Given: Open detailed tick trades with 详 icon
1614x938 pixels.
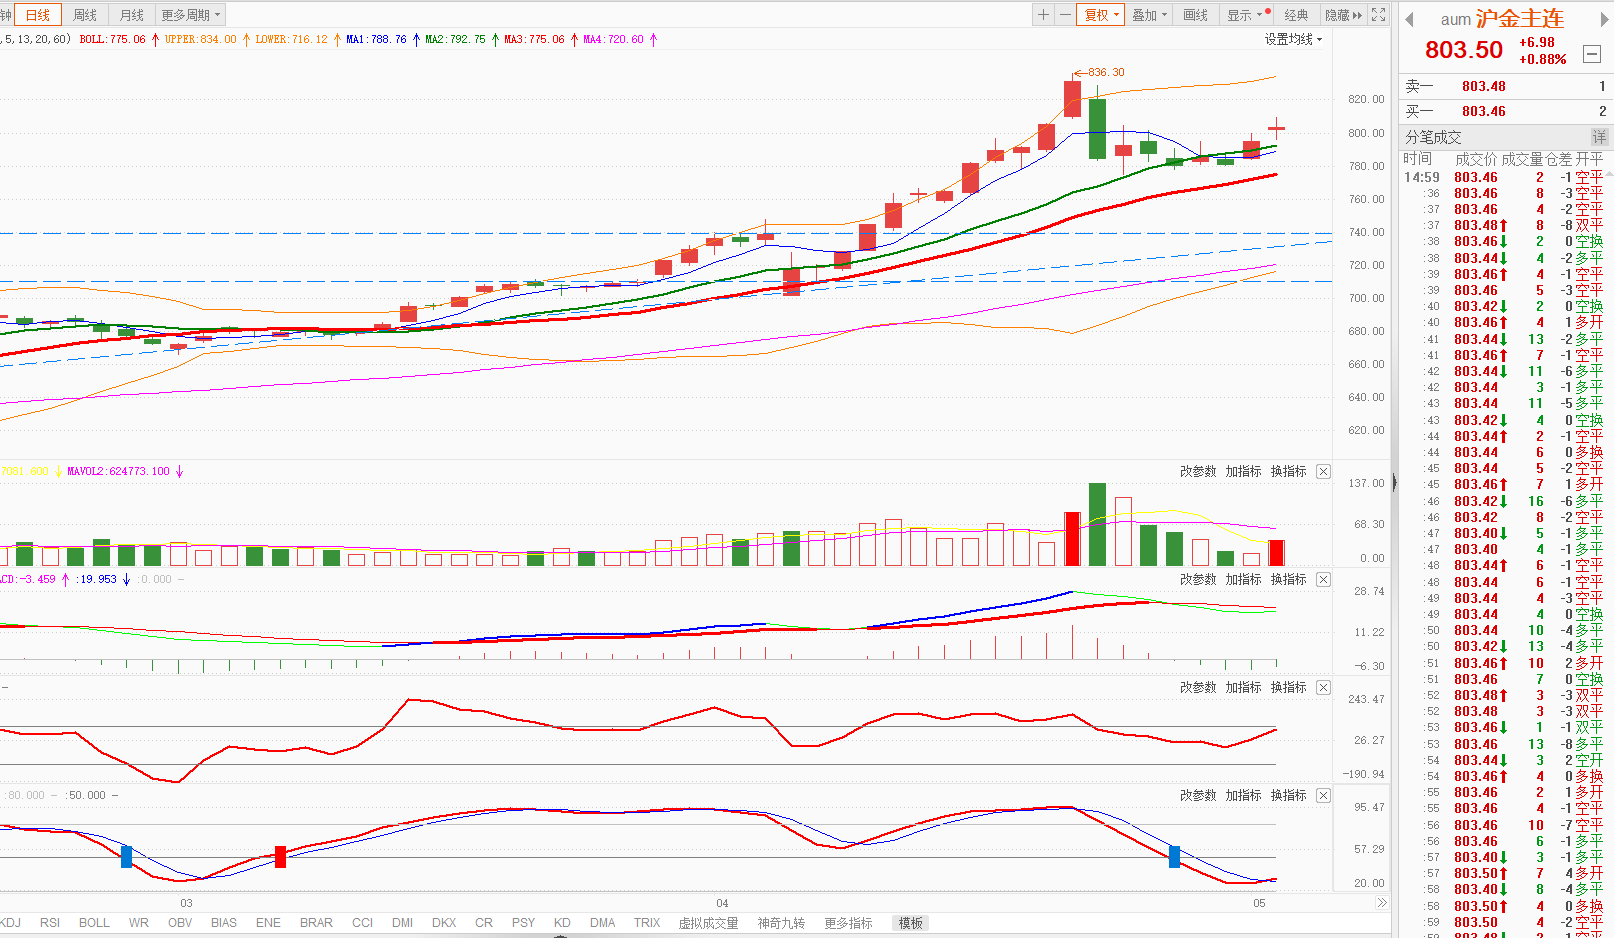Looking at the screenshot, I should (1599, 137).
